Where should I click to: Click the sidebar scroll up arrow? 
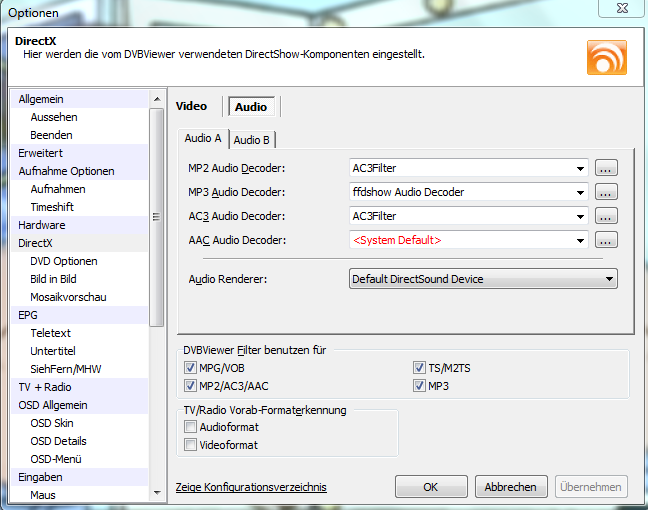[157, 99]
